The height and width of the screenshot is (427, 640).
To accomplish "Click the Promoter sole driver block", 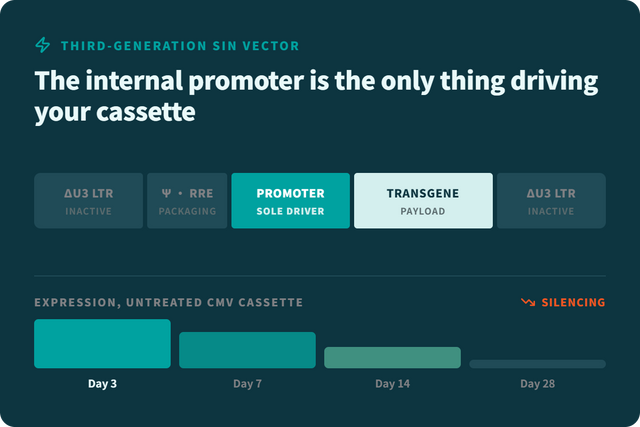I will pyautogui.click(x=291, y=201).
